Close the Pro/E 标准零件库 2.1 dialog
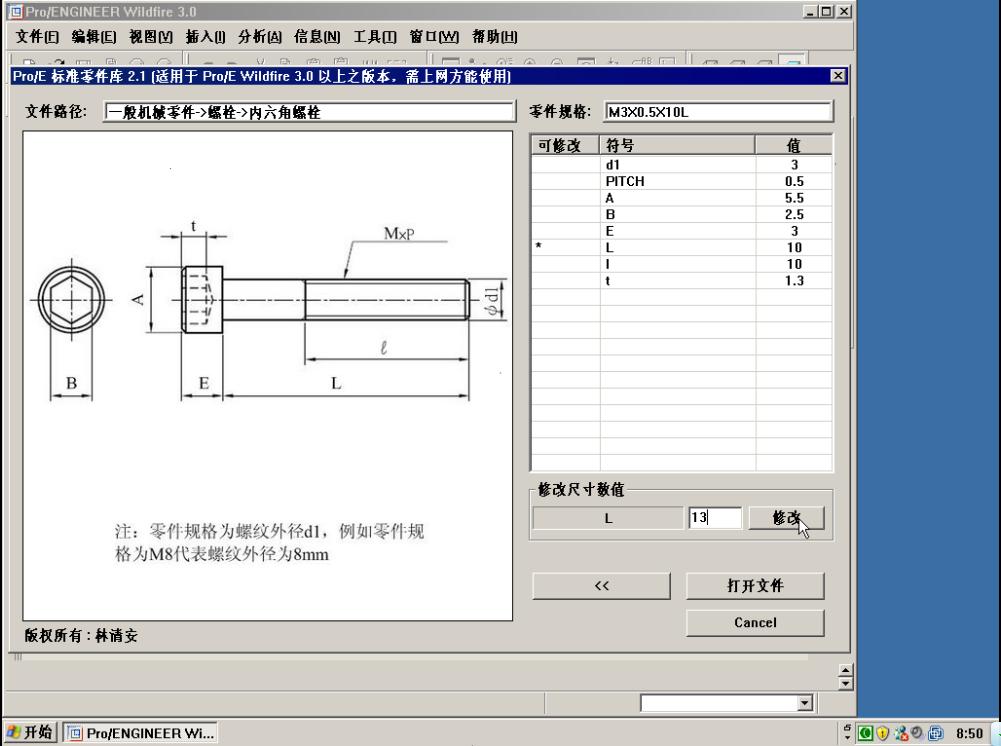 [838, 76]
